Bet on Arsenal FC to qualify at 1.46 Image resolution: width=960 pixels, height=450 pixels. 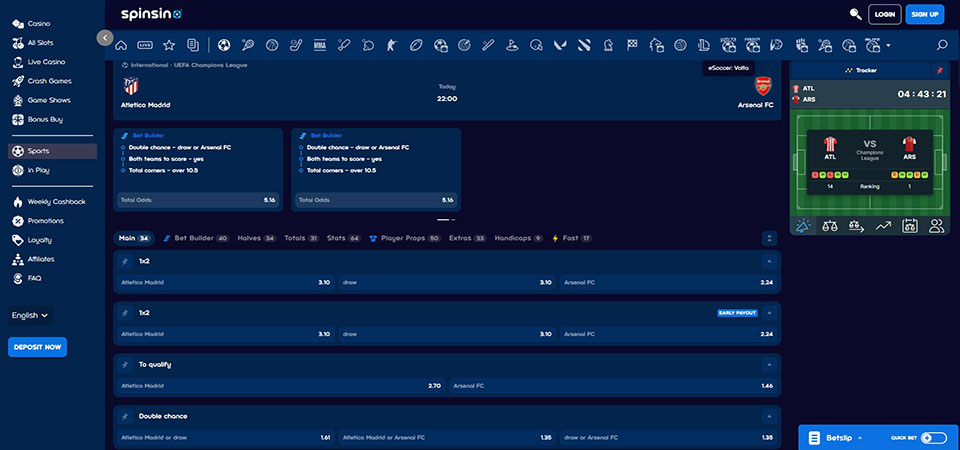(614, 386)
